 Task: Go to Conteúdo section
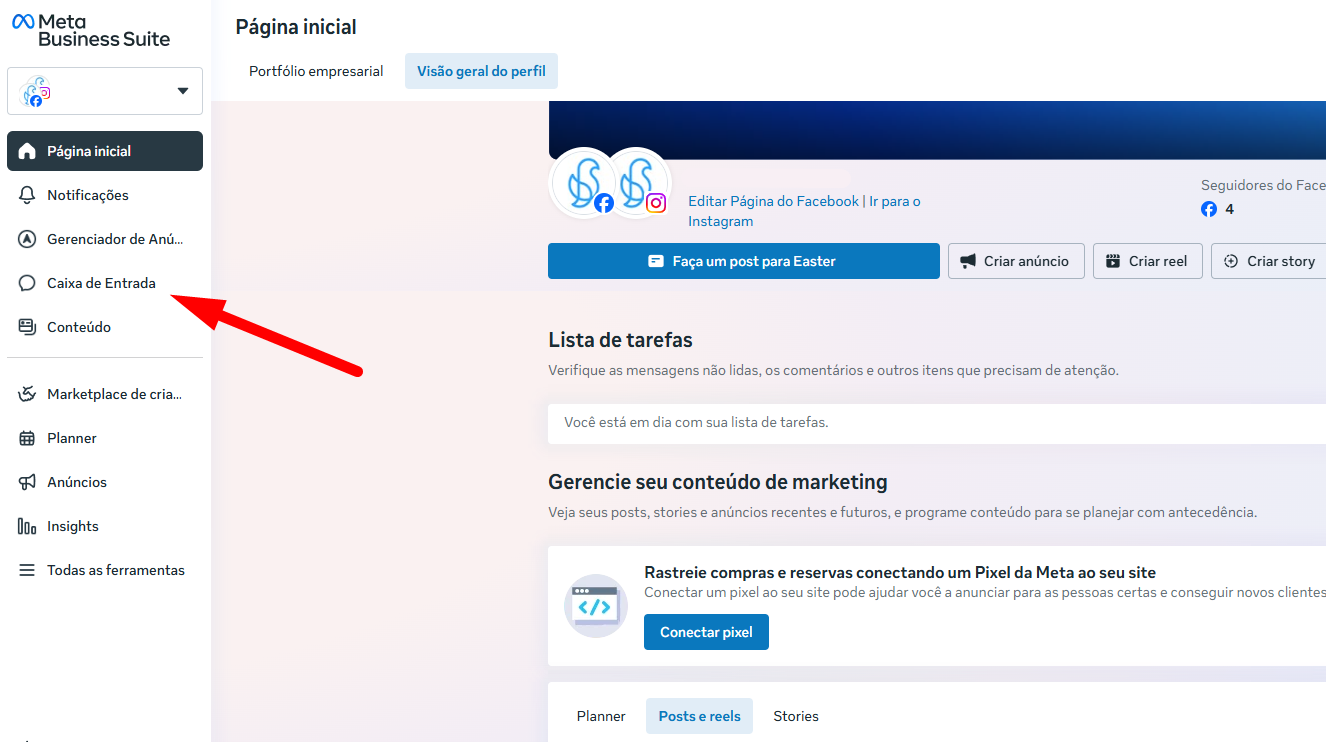click(105, 327)
